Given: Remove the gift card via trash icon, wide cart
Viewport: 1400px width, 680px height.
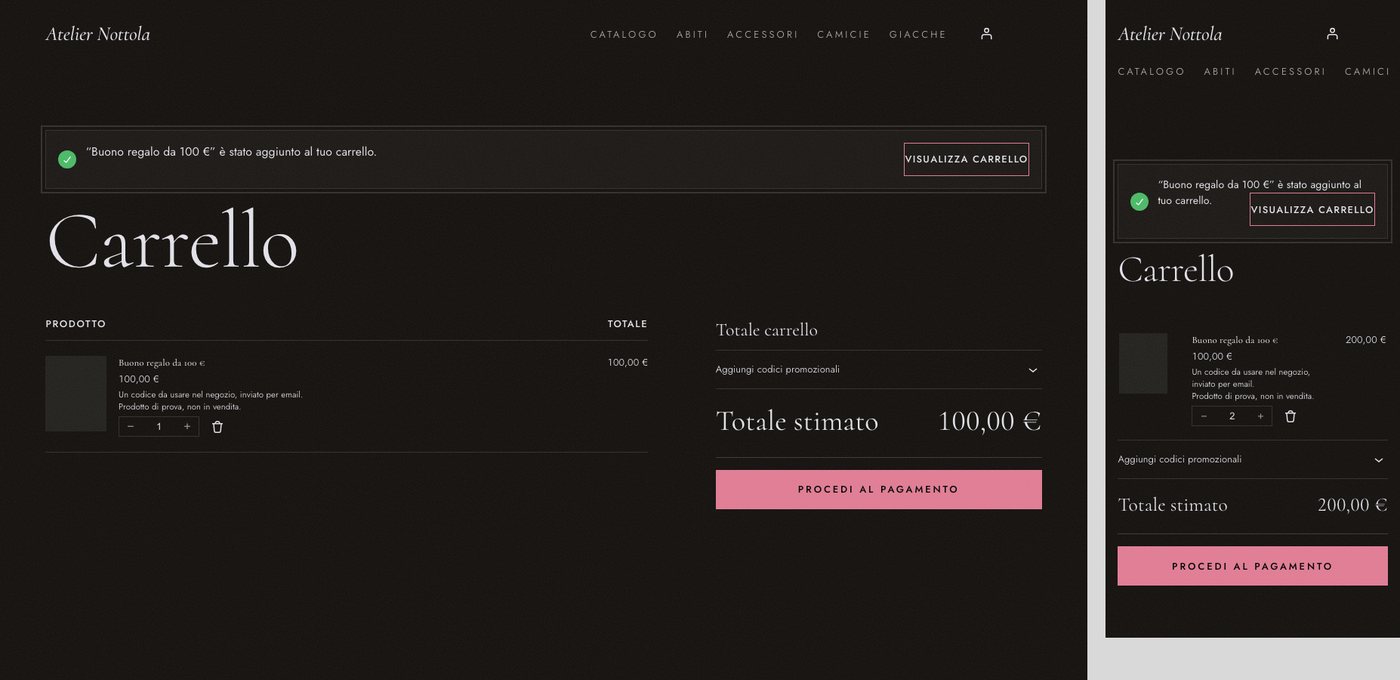Looking at the screenshot, I should tap(217, 427).
